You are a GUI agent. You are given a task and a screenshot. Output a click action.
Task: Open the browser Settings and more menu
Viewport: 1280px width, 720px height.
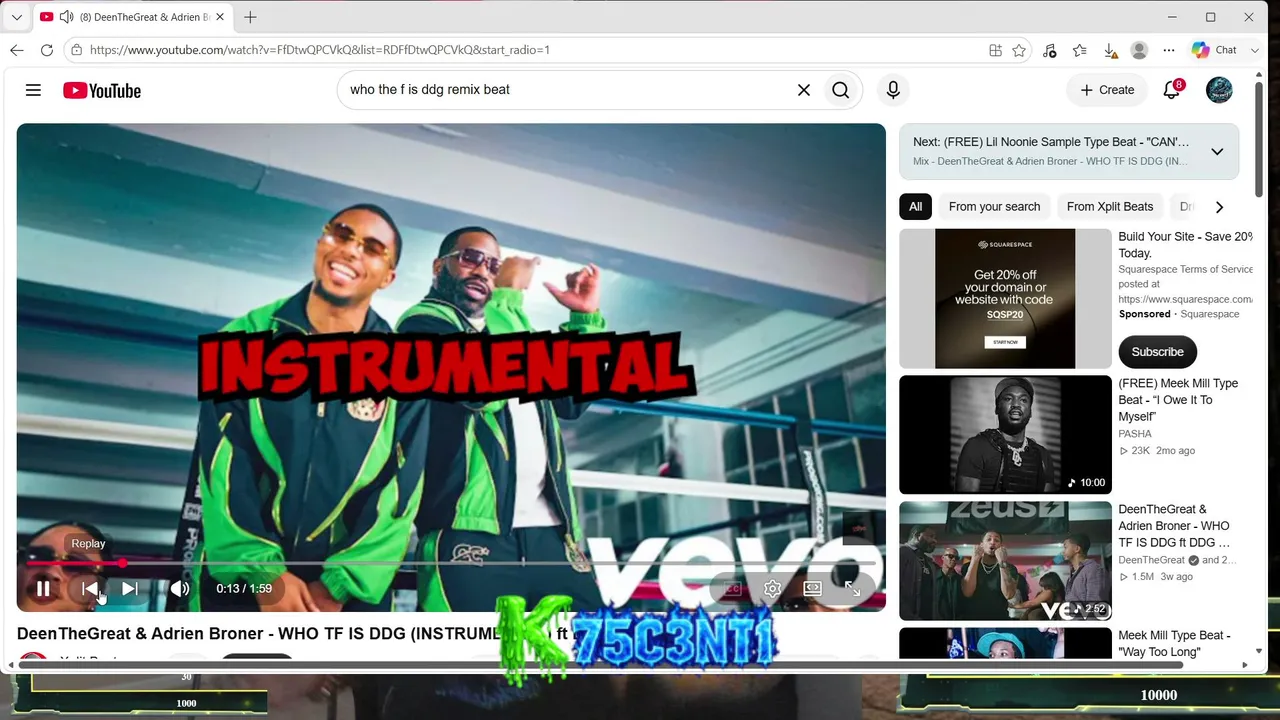pyautogui.click(x=1168, y=50)
